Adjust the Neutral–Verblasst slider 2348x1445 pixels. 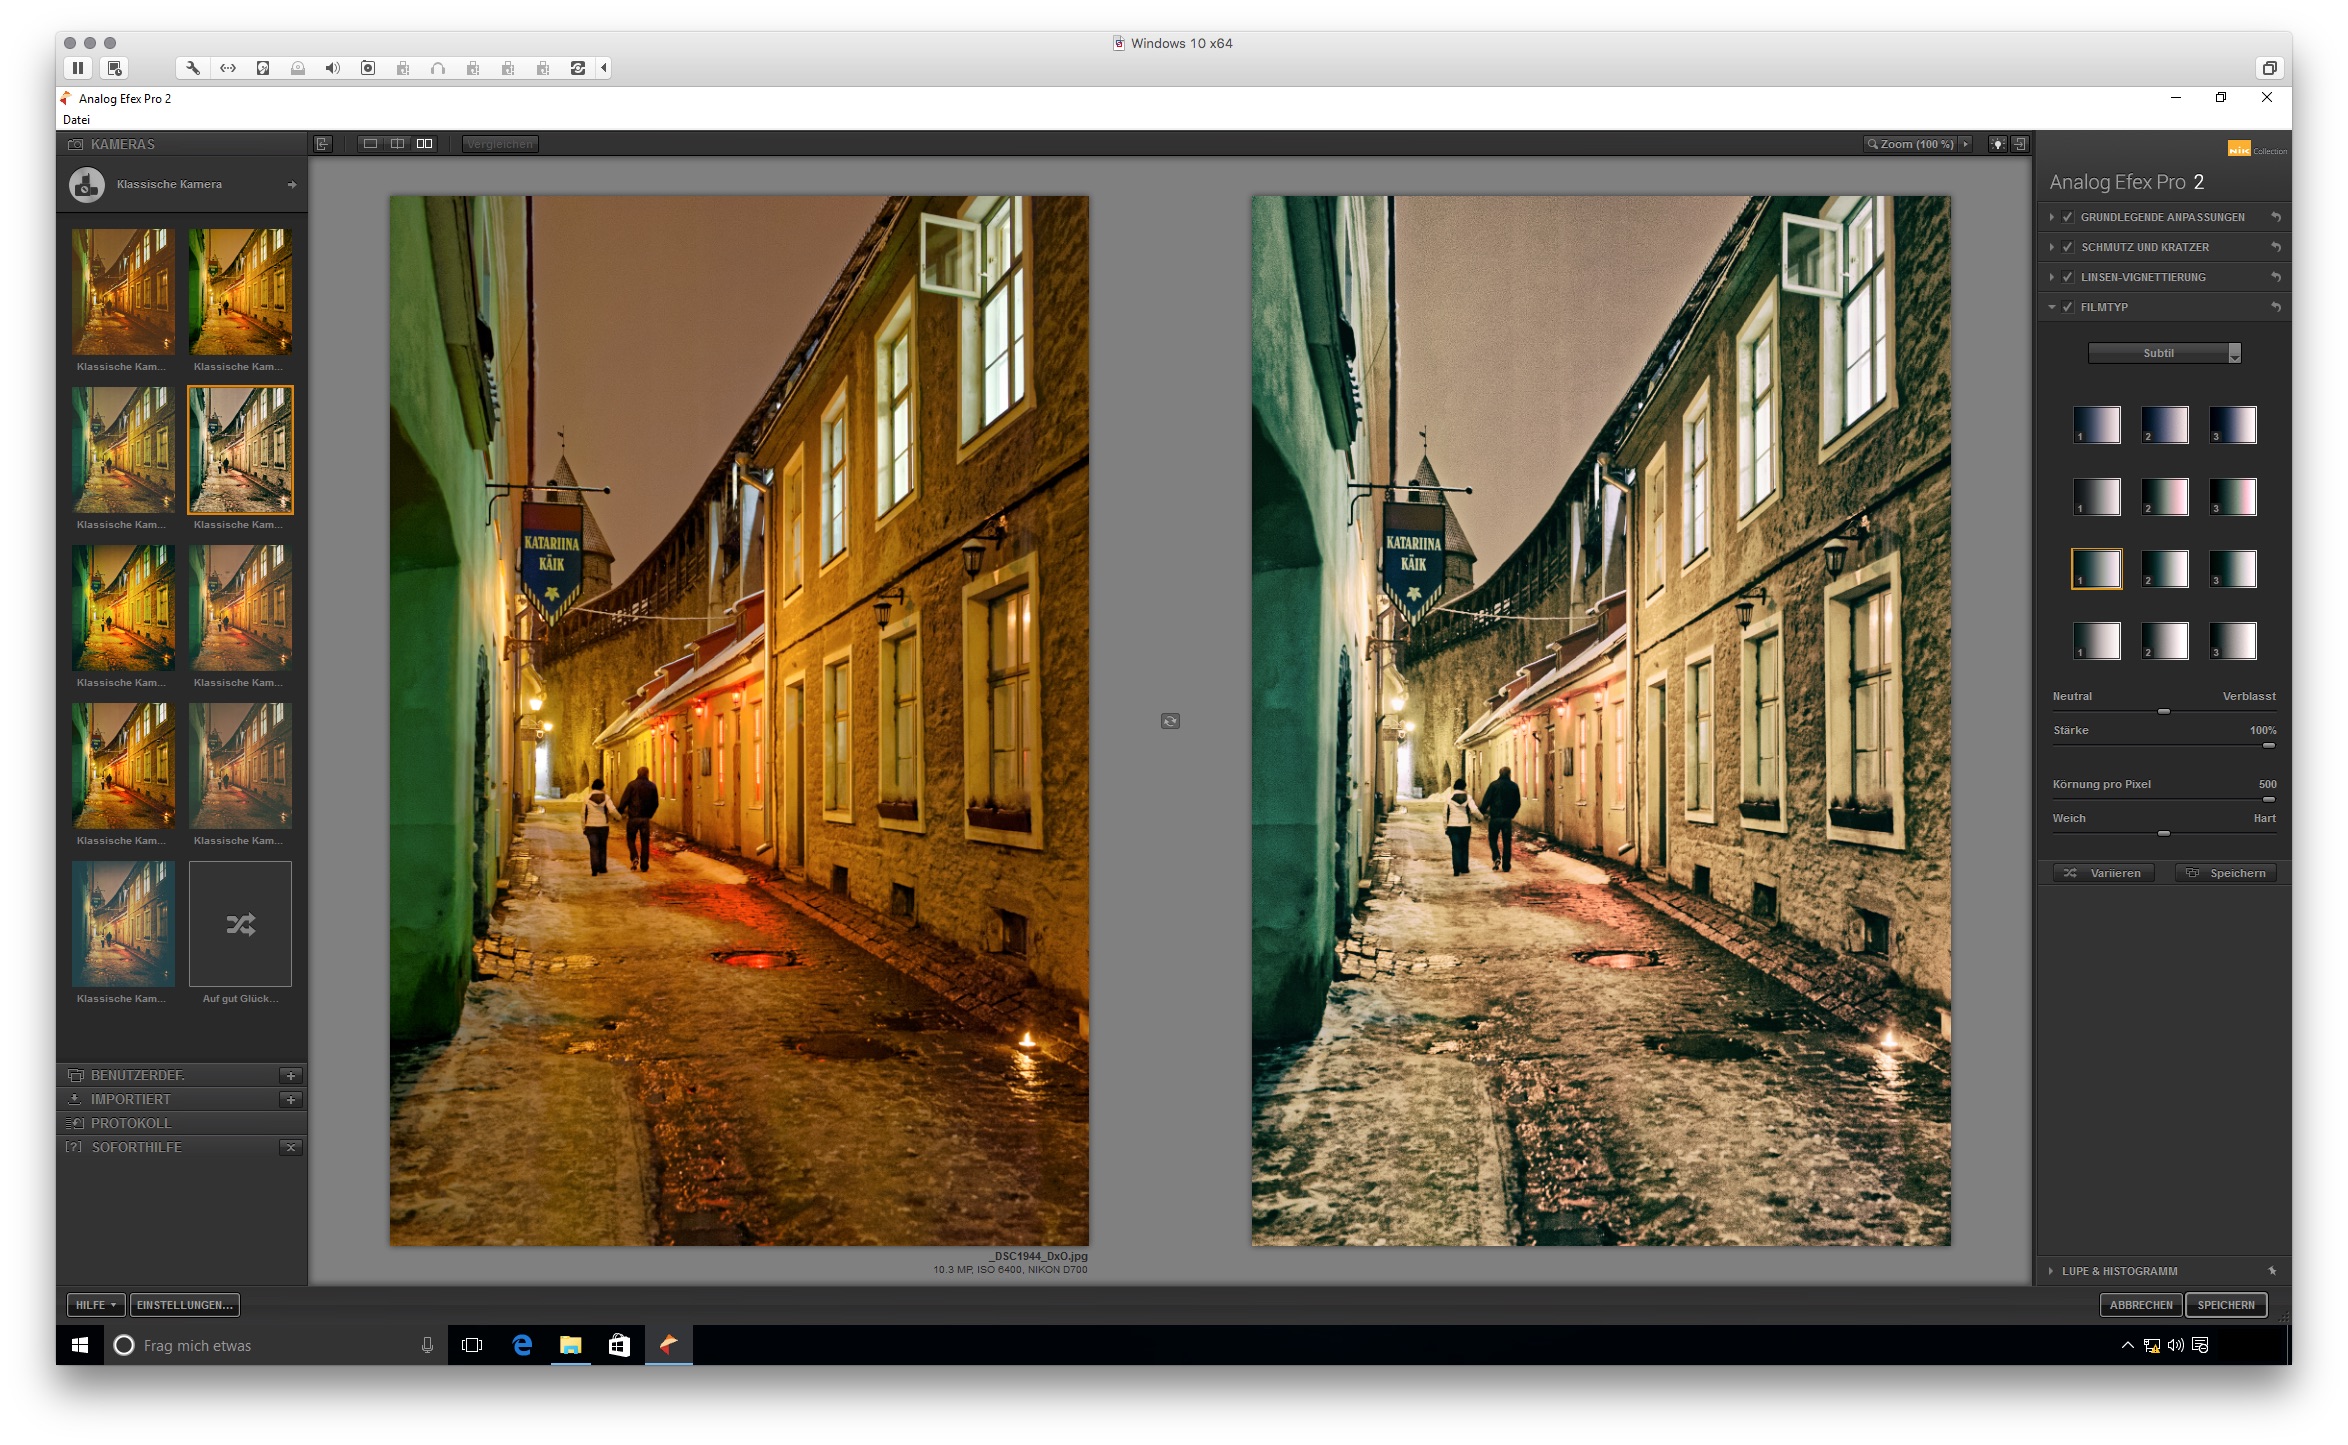pos(2164,711)
